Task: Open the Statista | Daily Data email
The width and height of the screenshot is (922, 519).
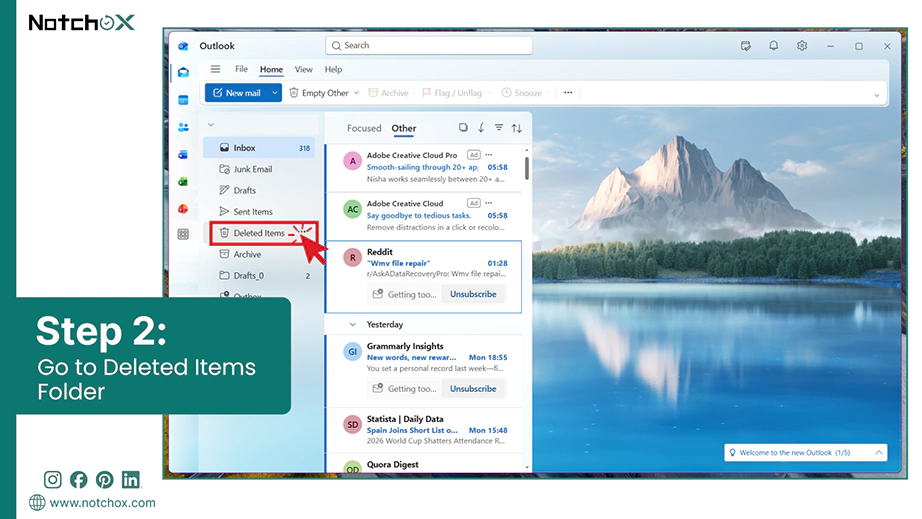Action: (x=423, y=430)
